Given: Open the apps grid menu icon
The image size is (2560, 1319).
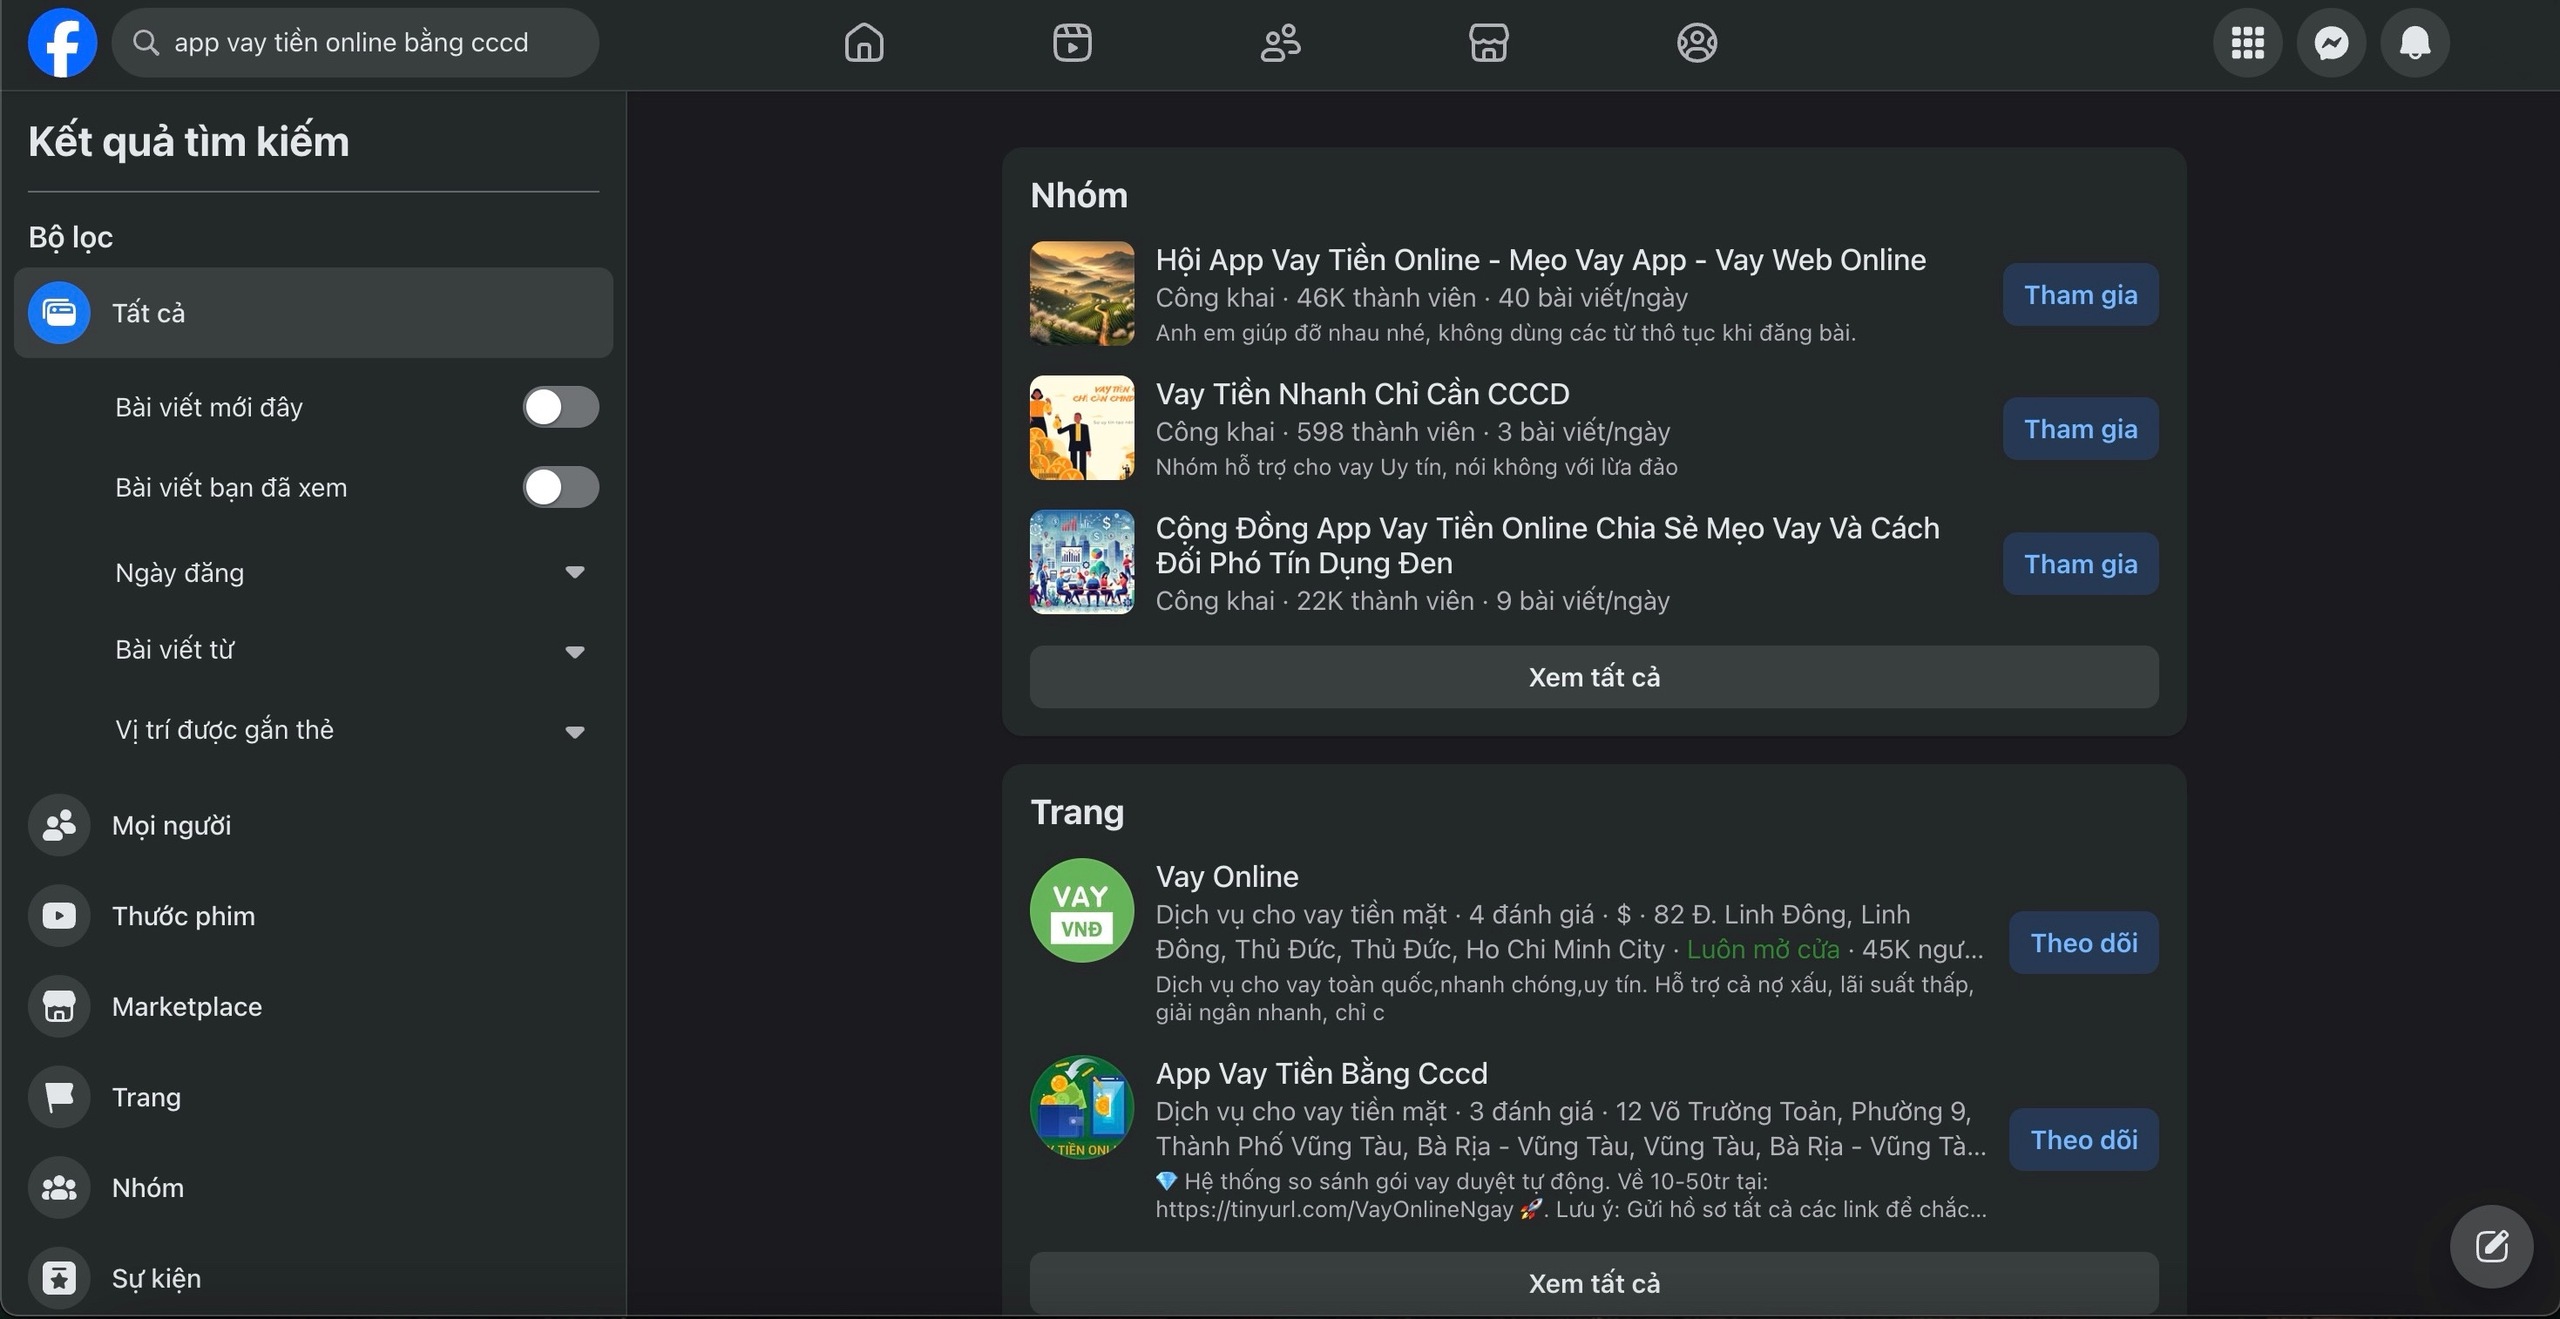Looking at the screenshot, I should (x=2248, y=43).
